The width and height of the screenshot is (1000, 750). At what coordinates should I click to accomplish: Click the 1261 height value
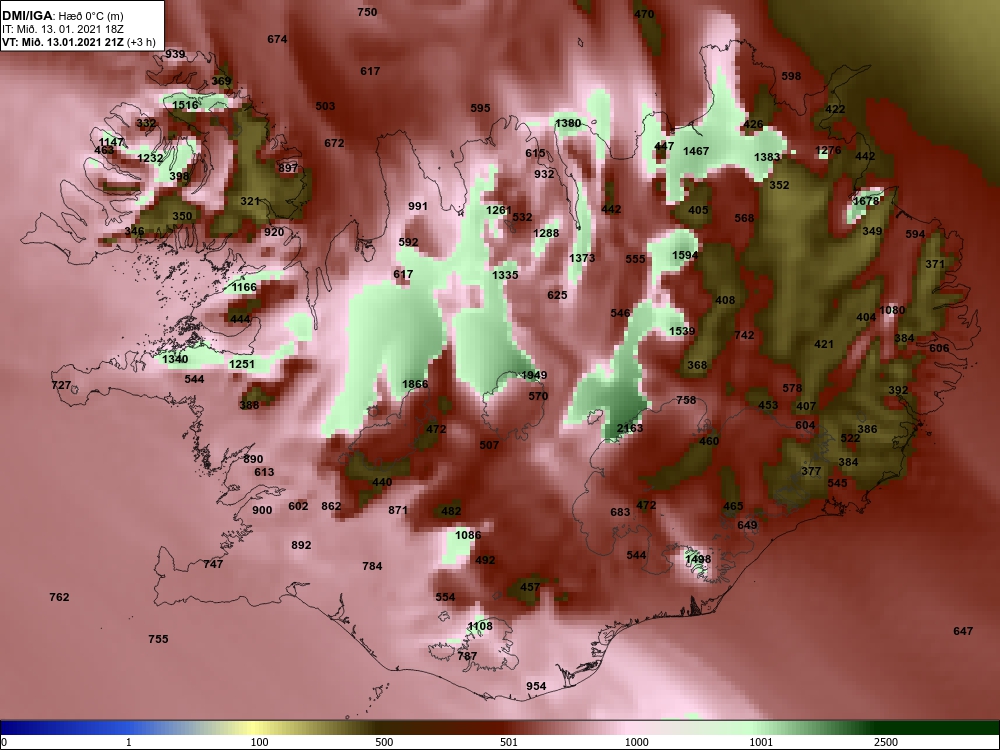[x=499, y=210]
